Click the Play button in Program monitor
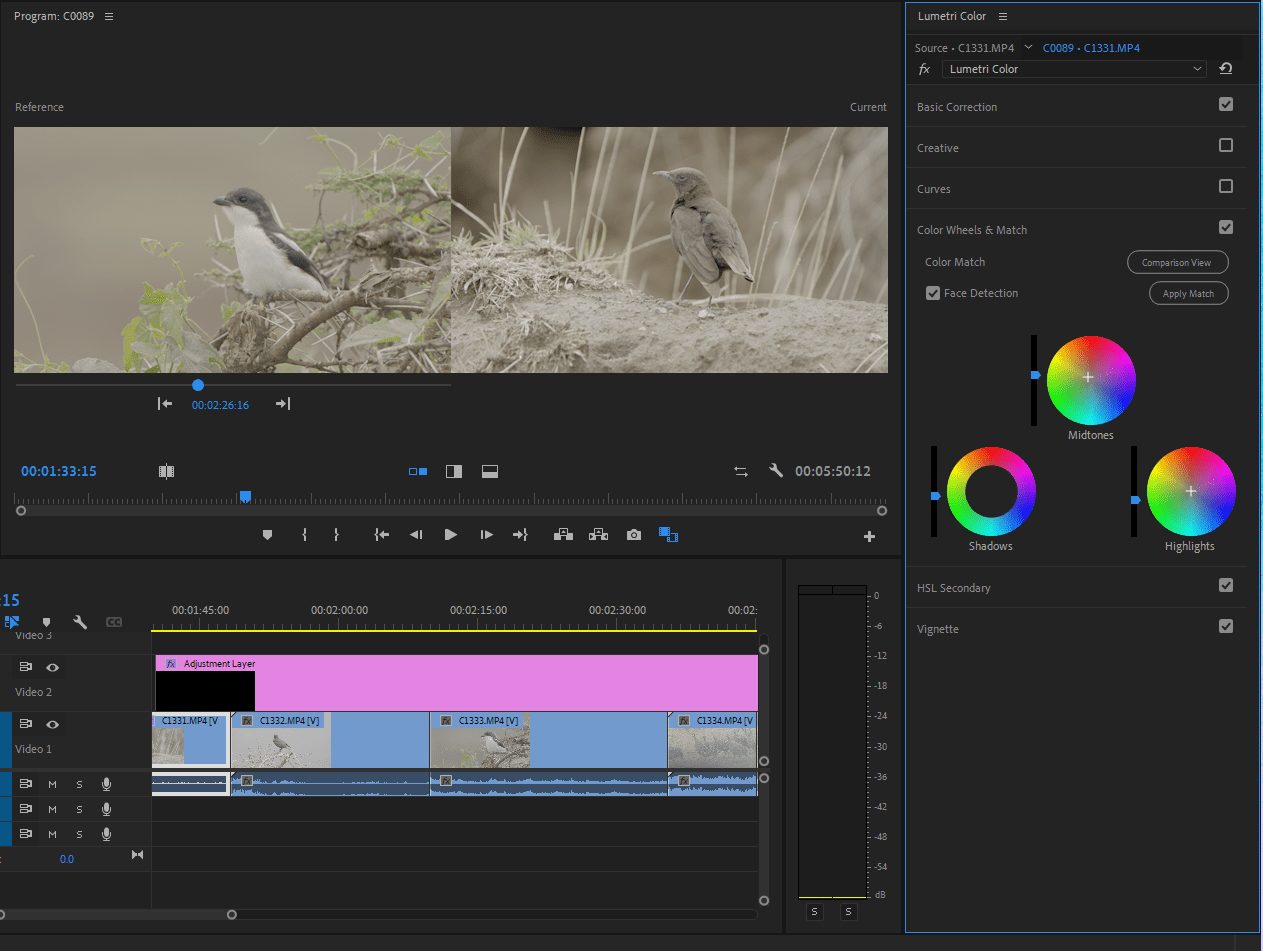Screen dimensions: 1263x951 point(451,535)
